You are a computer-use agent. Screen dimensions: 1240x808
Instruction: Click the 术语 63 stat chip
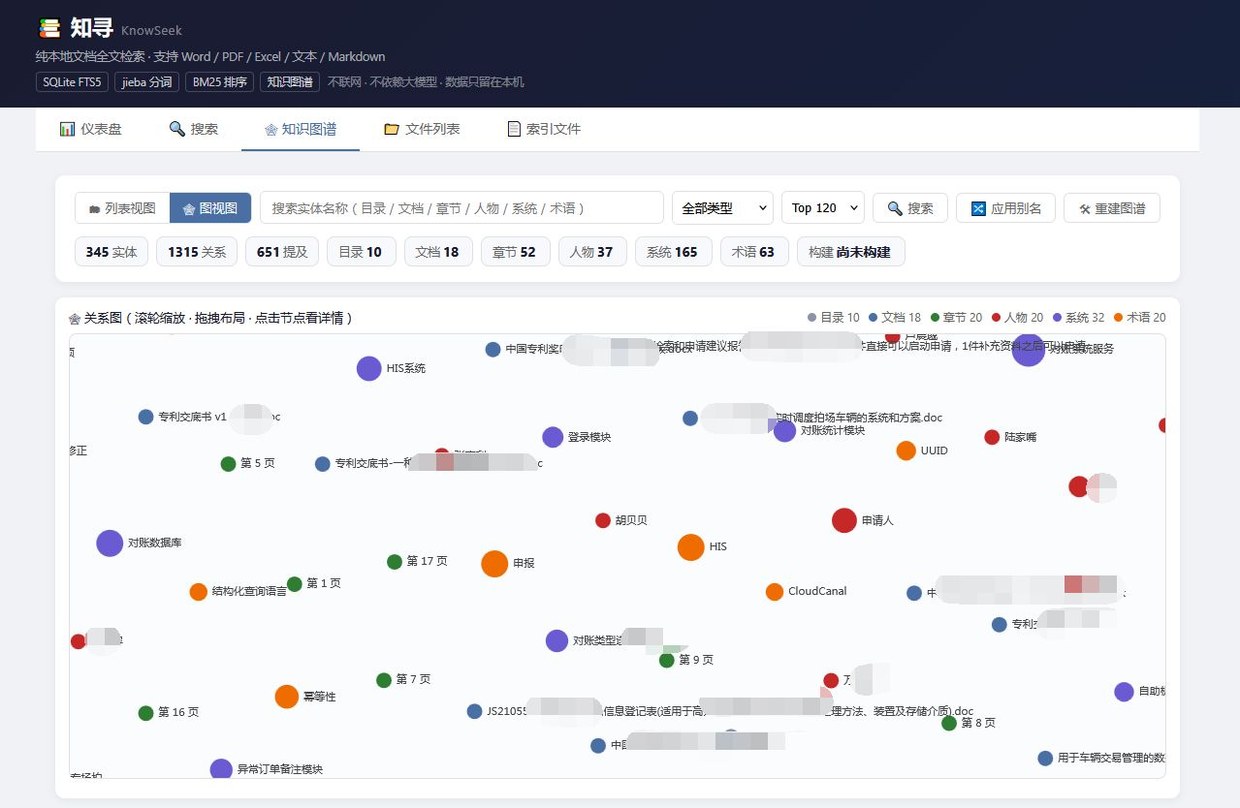tap(754, 252)
